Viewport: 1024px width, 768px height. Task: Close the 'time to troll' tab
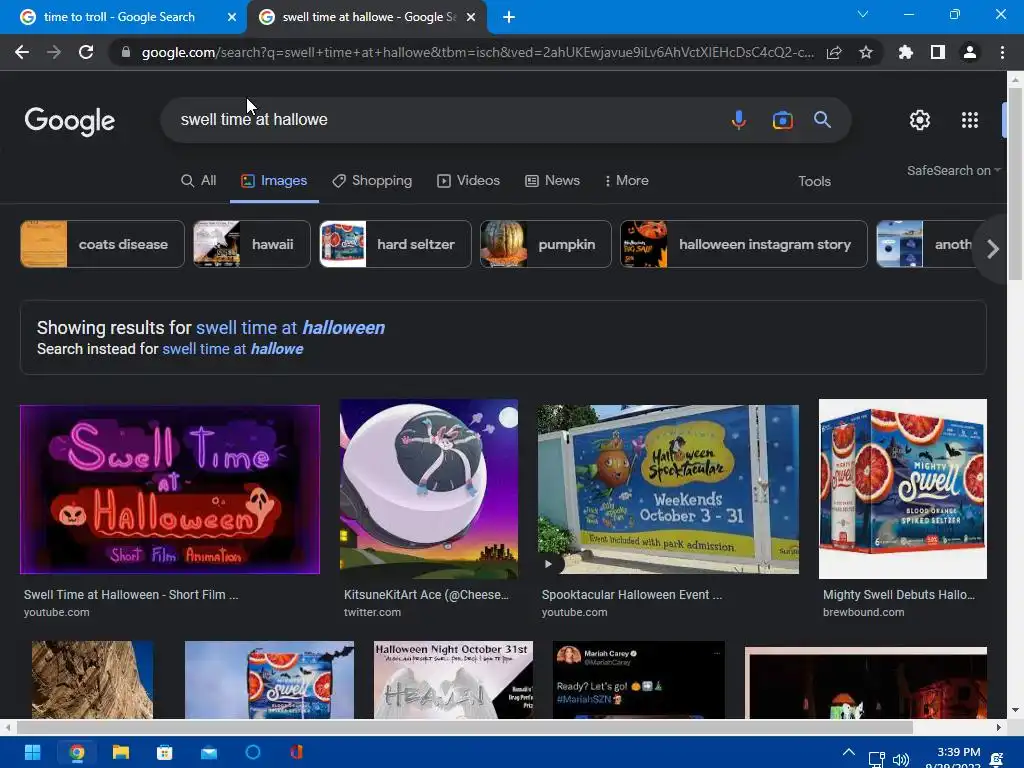[x=232, y=17]
